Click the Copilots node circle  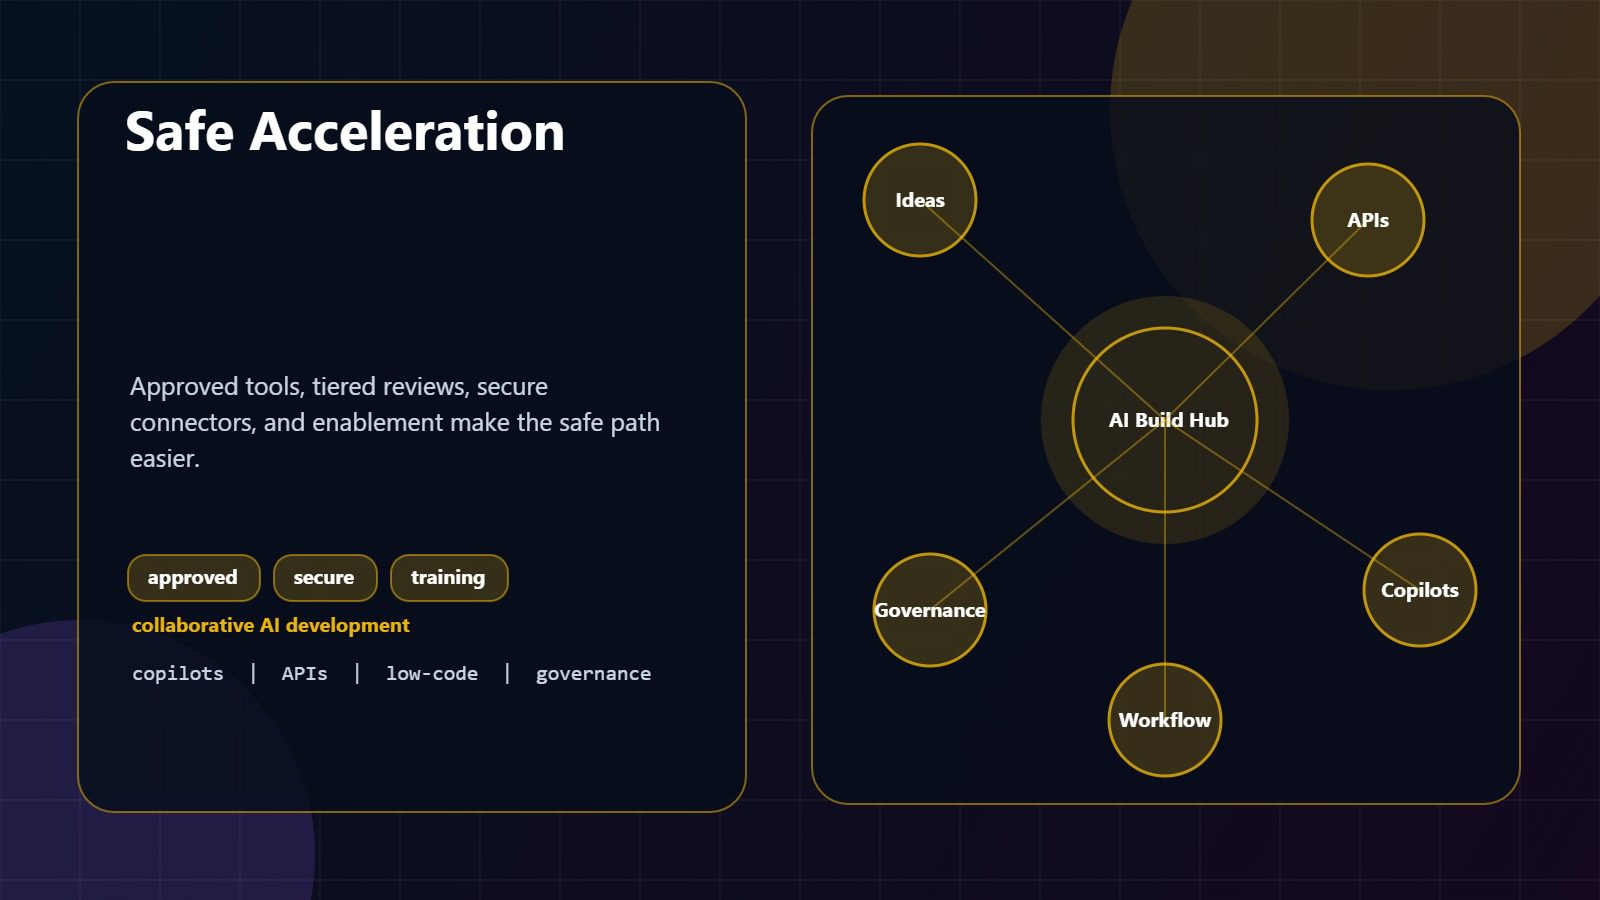click(x=1420, y=590)
